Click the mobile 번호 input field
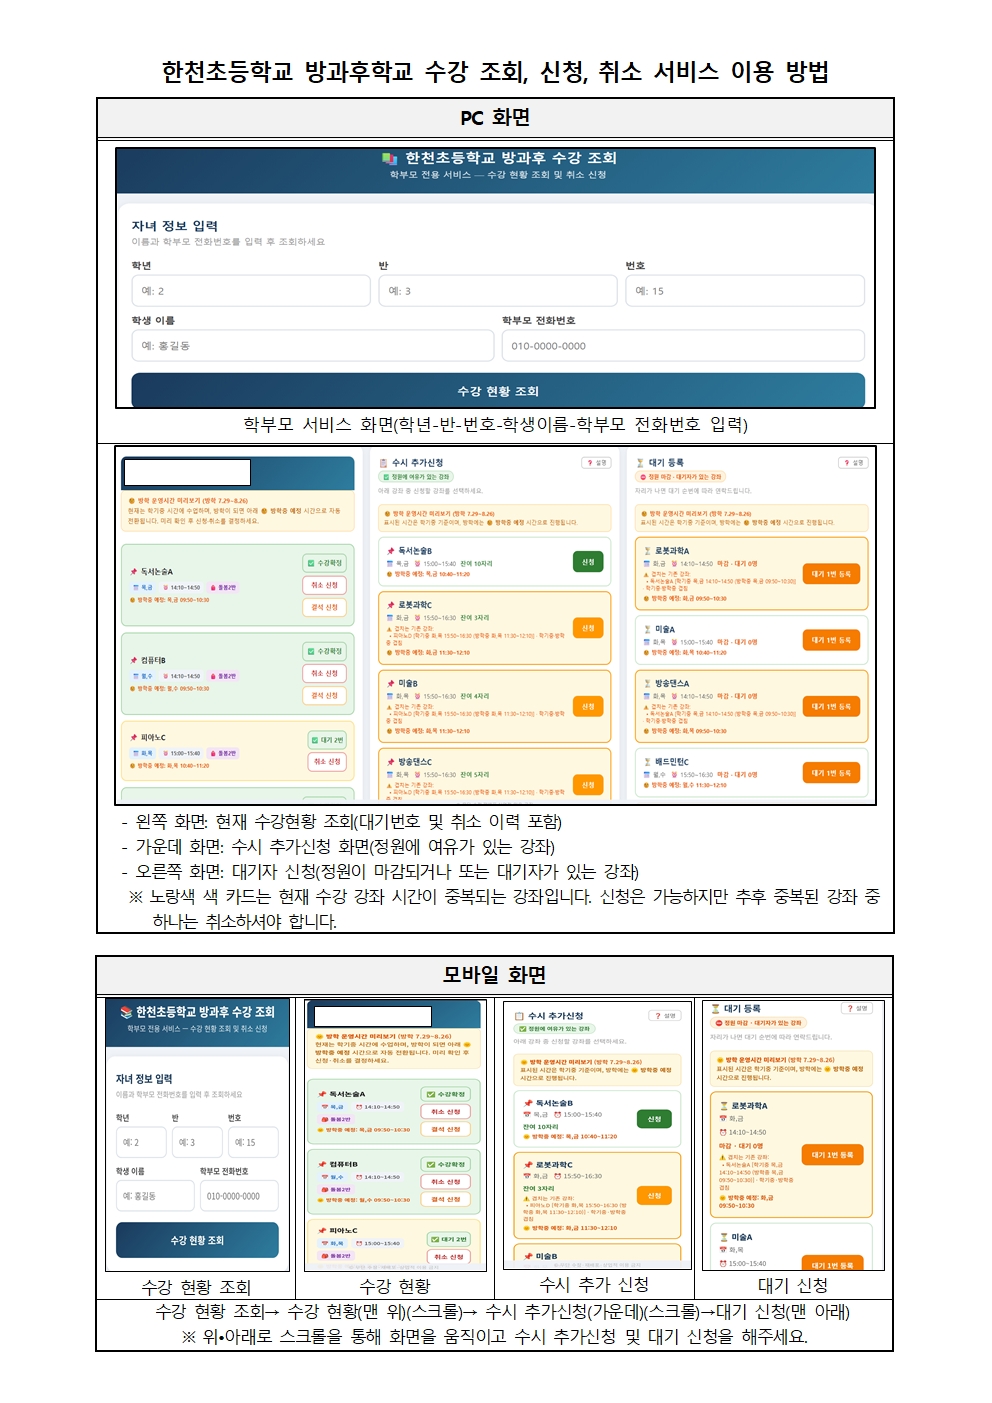992x1403 pixels. coord(254,1142)
